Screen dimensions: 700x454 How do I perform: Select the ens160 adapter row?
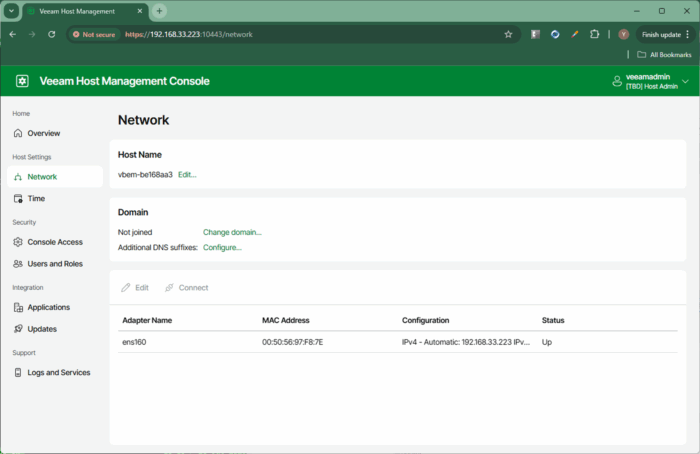(397, 342)
